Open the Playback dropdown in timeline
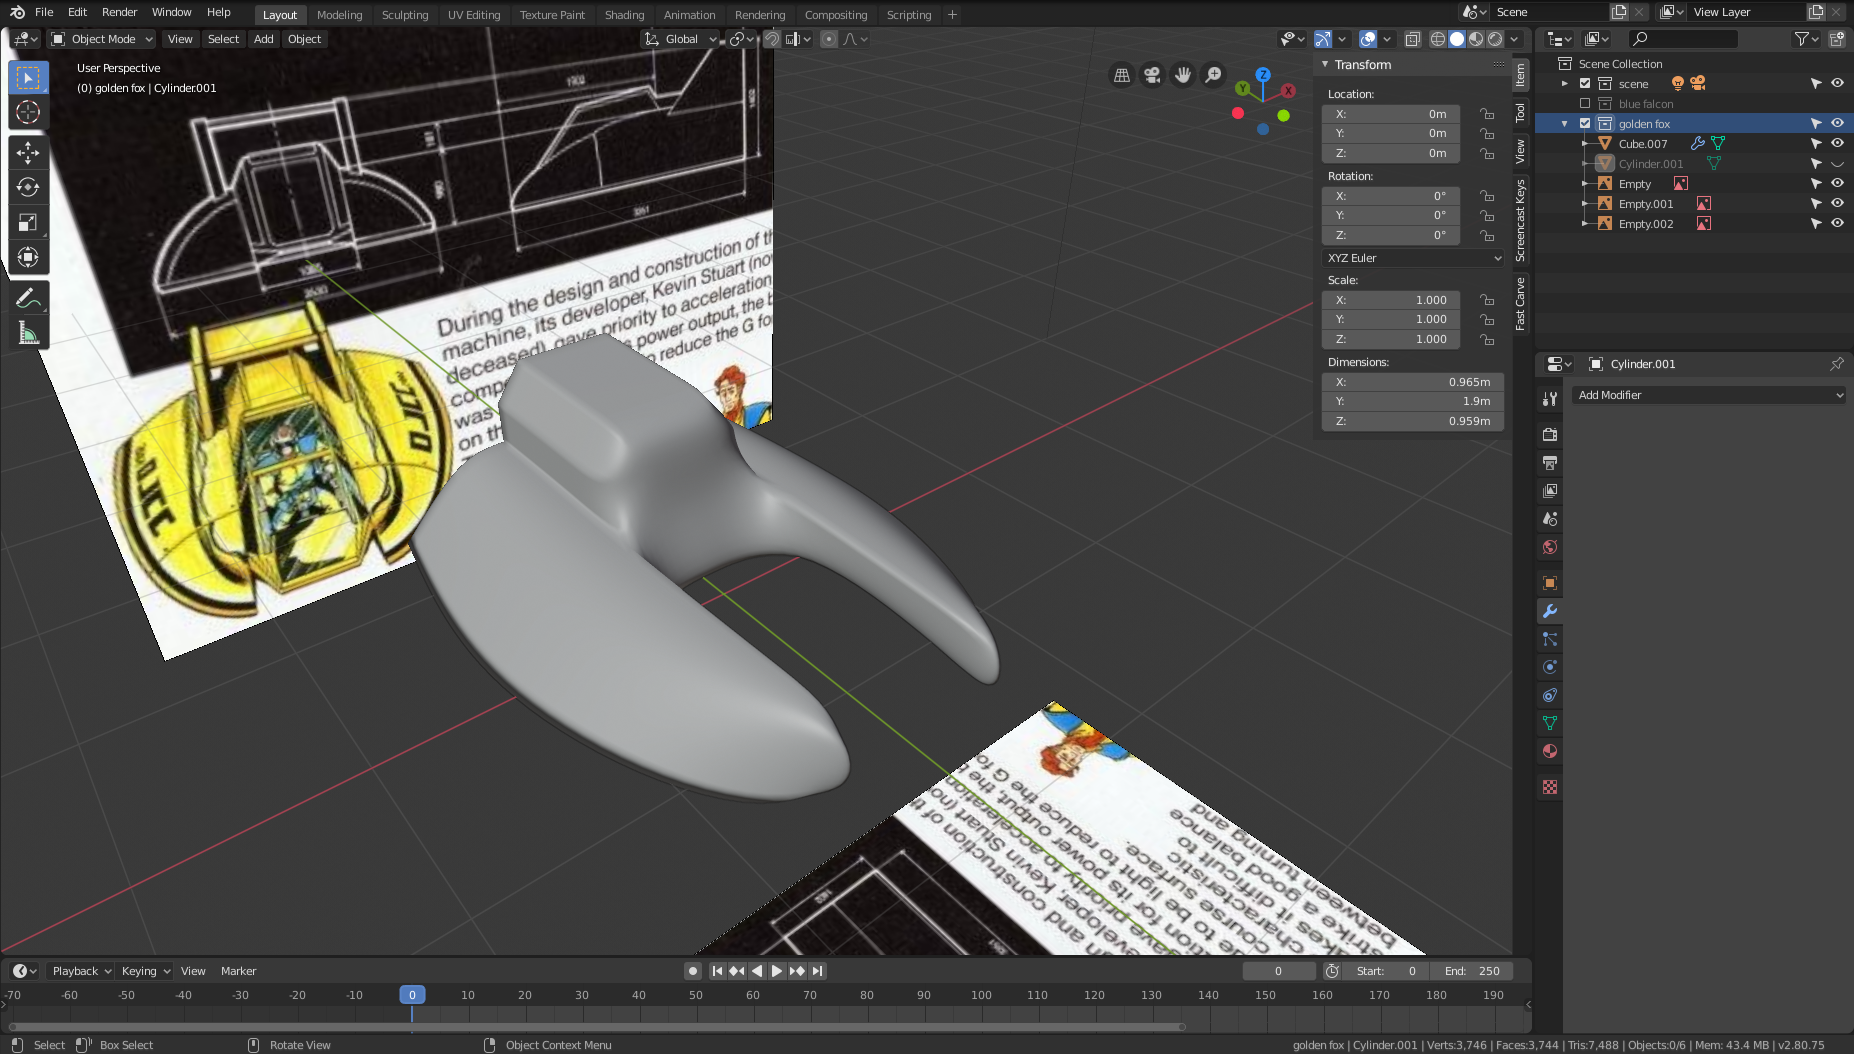 pos(81,971)
